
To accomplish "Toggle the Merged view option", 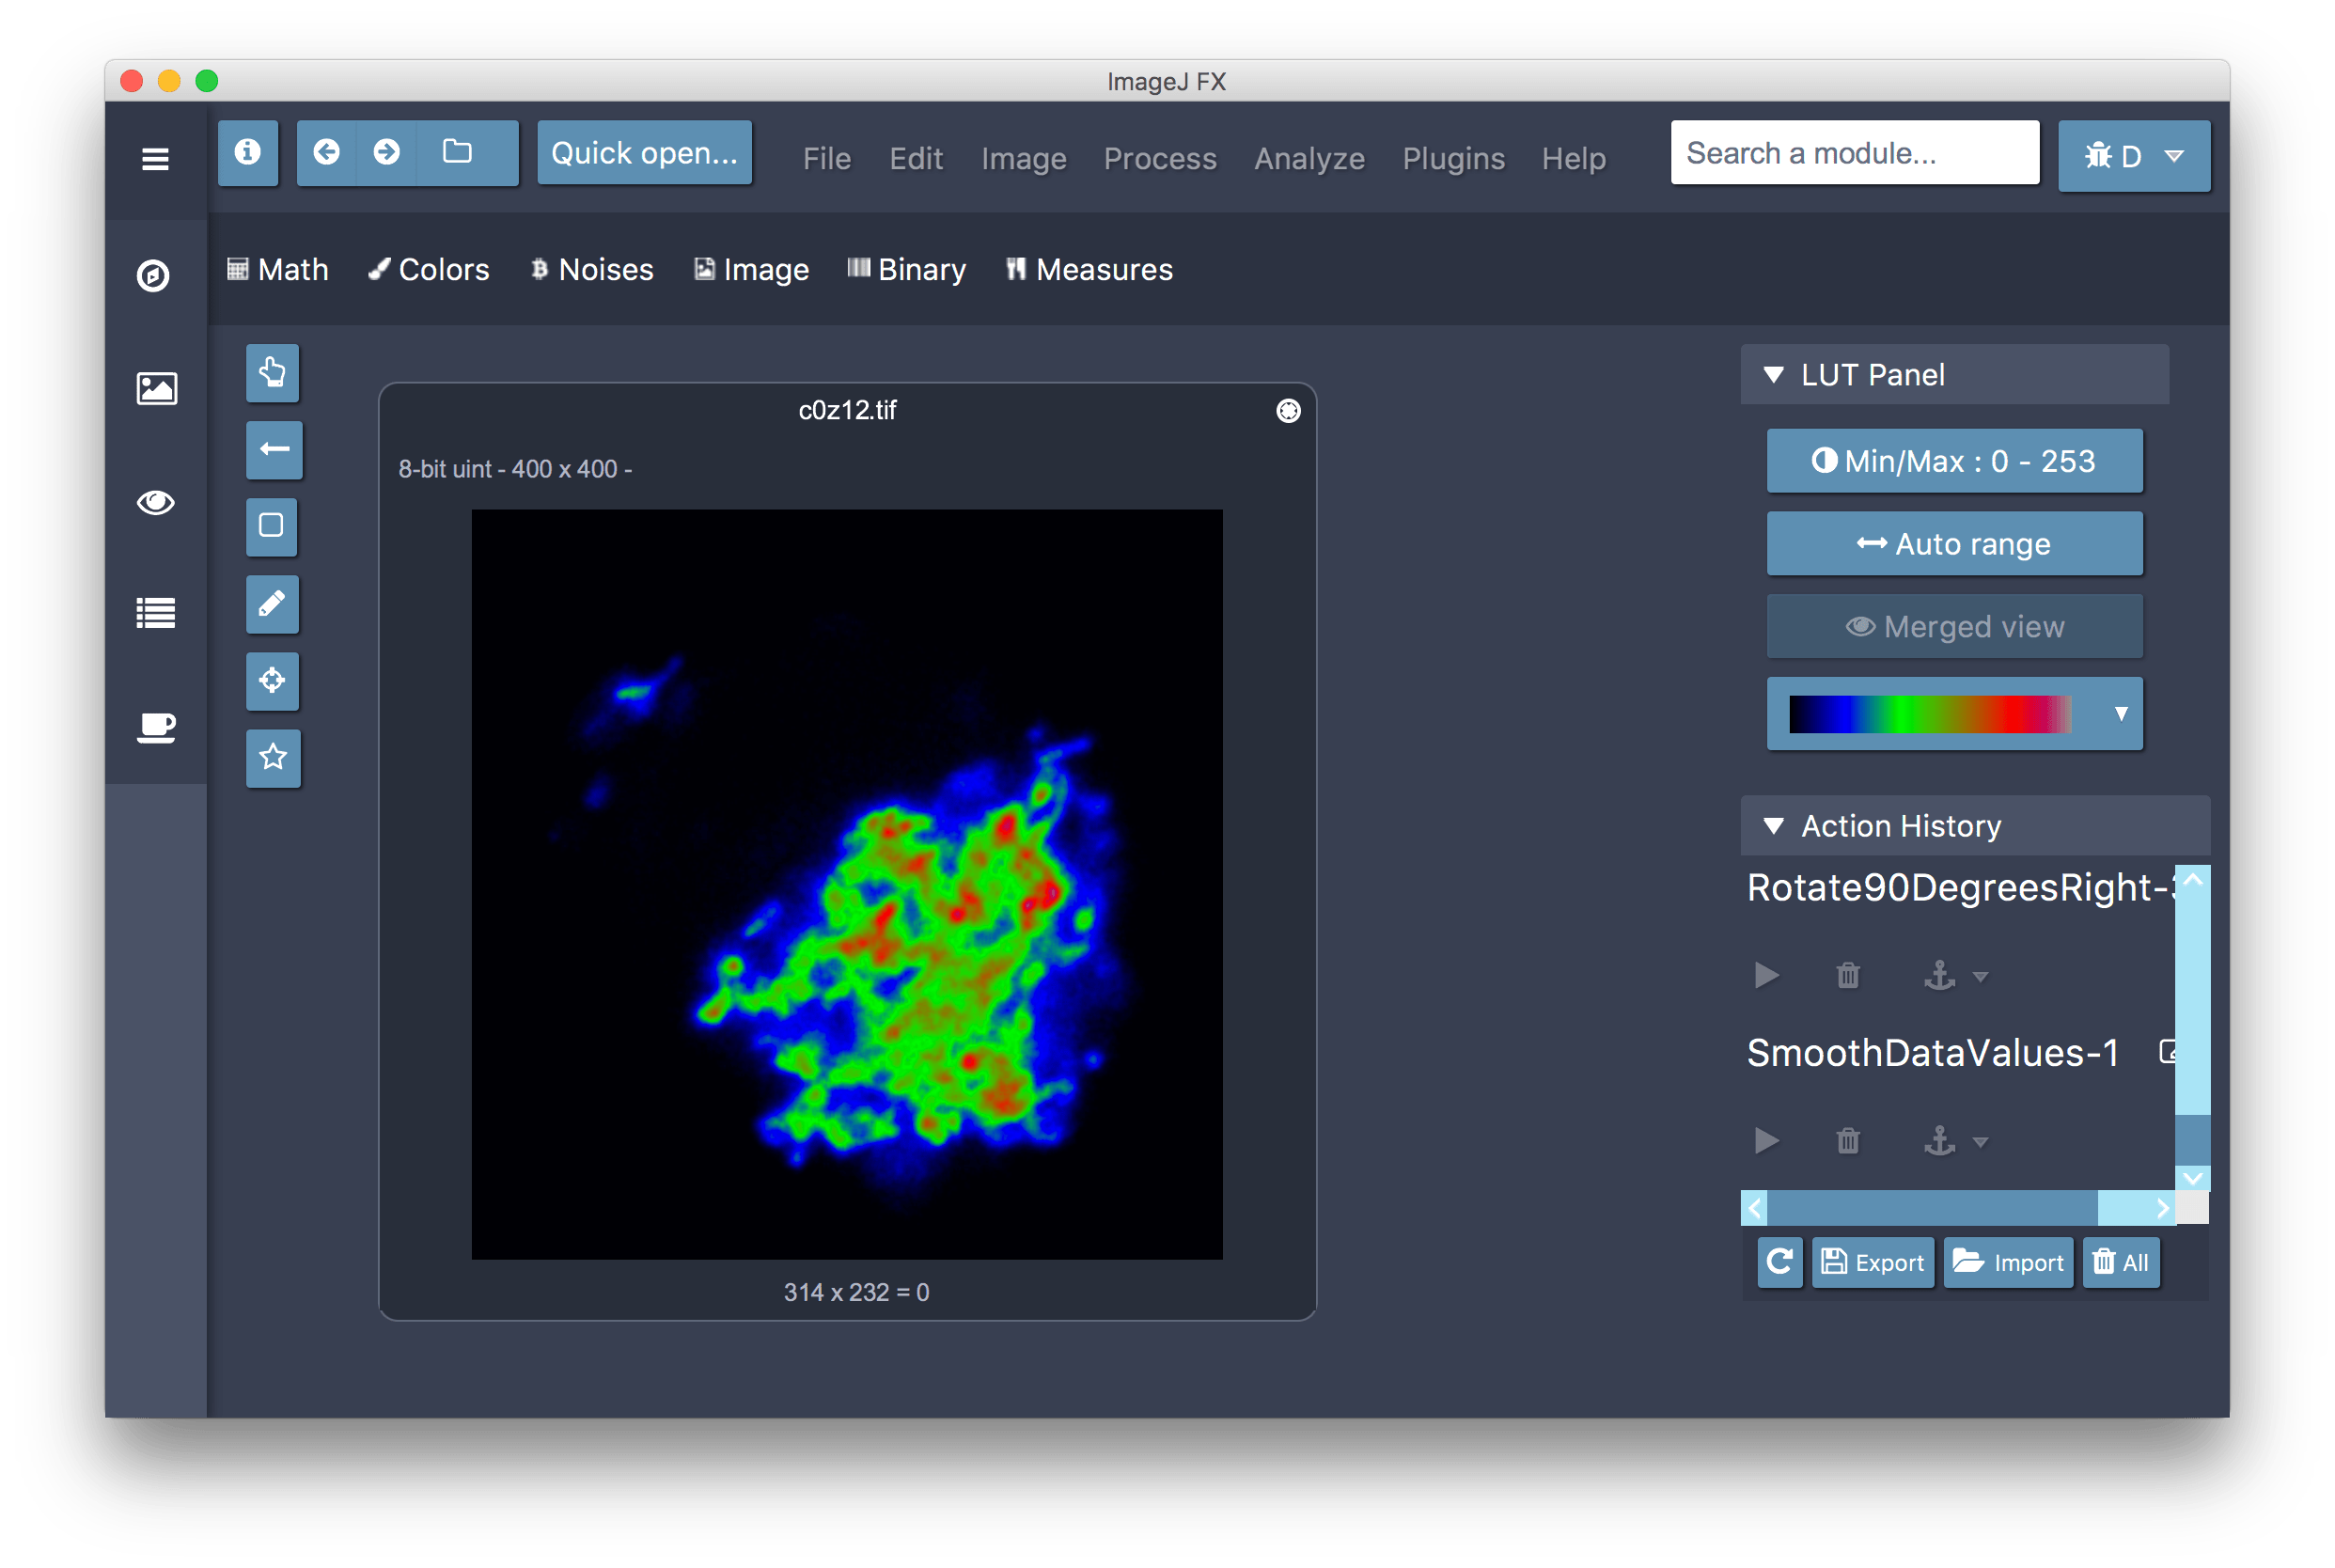I will click(x=1953, y=625).
